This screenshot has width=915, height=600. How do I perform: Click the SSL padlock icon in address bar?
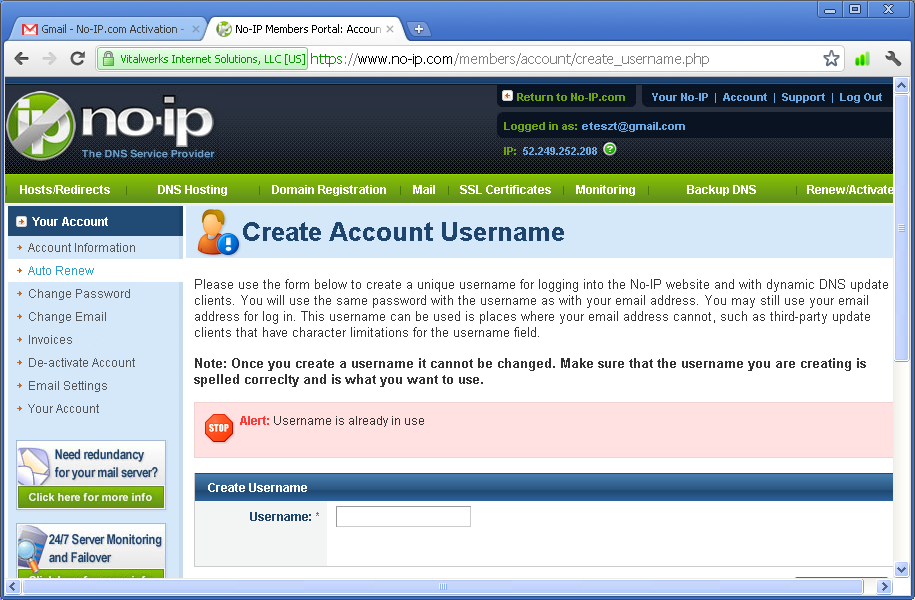(108, 59)
